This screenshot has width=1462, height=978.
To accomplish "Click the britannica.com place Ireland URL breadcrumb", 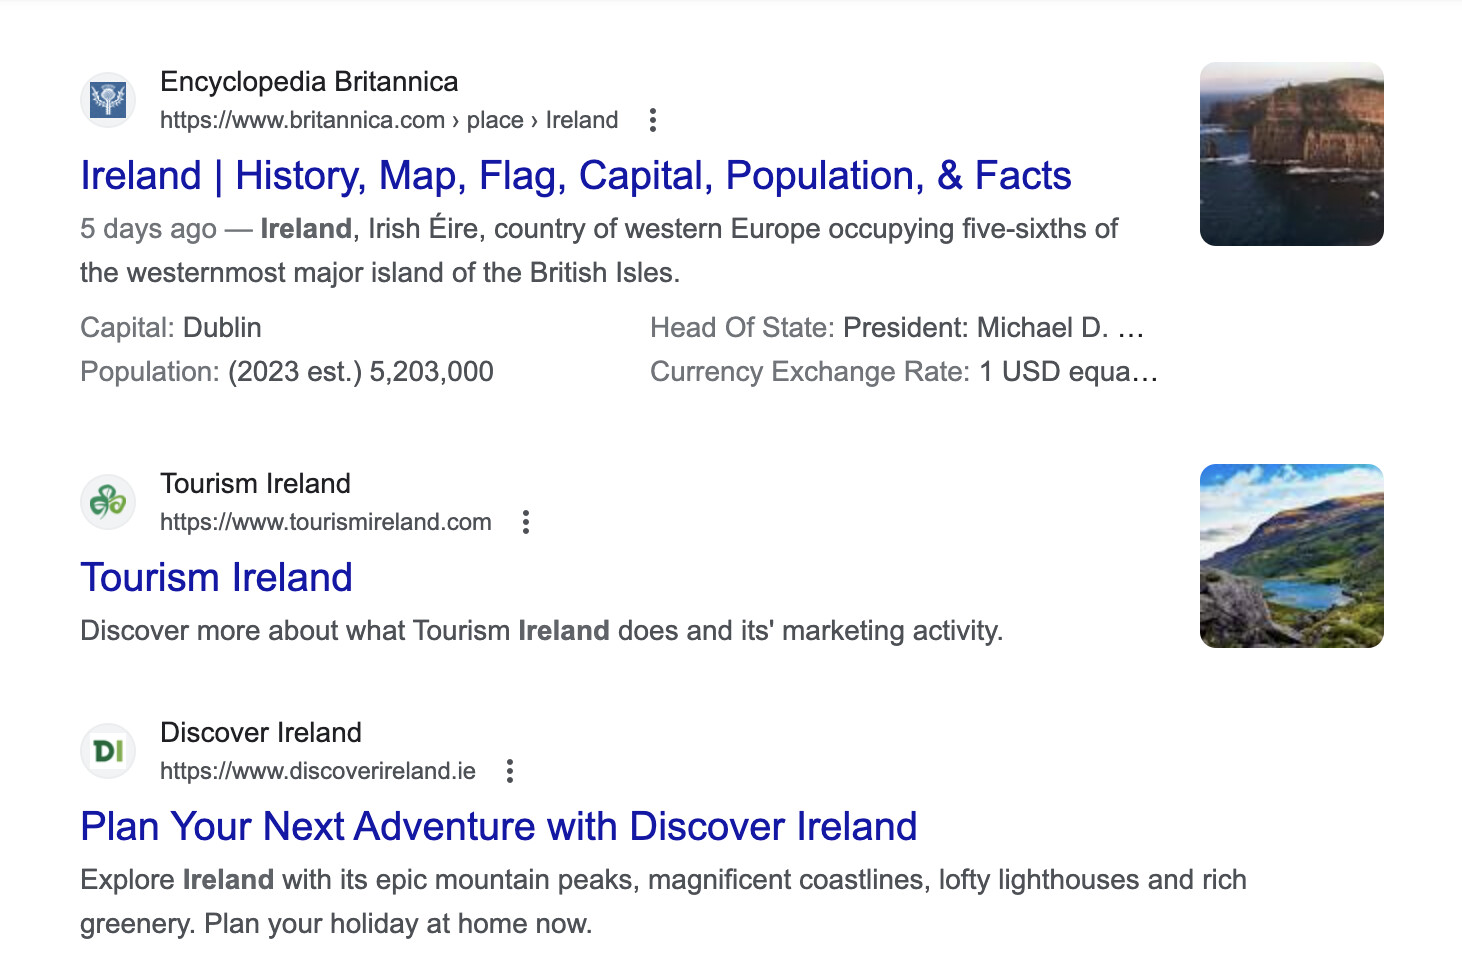I will pyautogui.click(x=389, y=120).
